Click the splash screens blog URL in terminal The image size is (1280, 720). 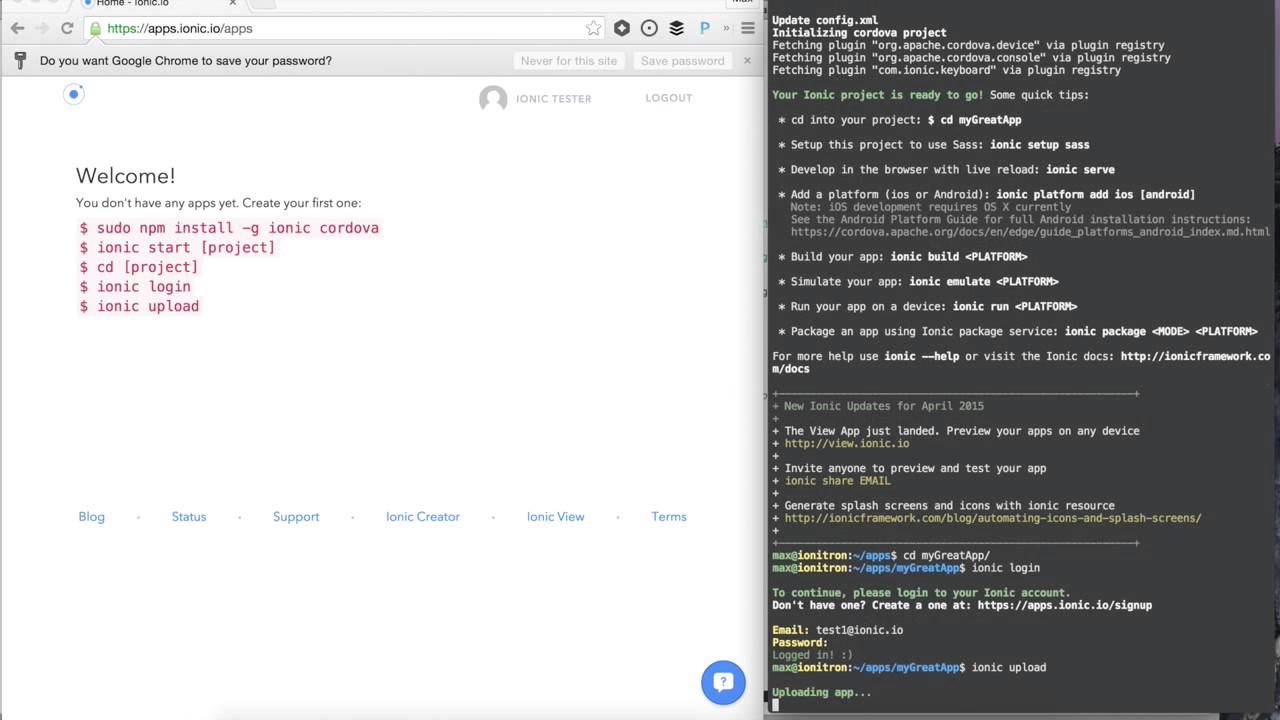tap(993, 518)
